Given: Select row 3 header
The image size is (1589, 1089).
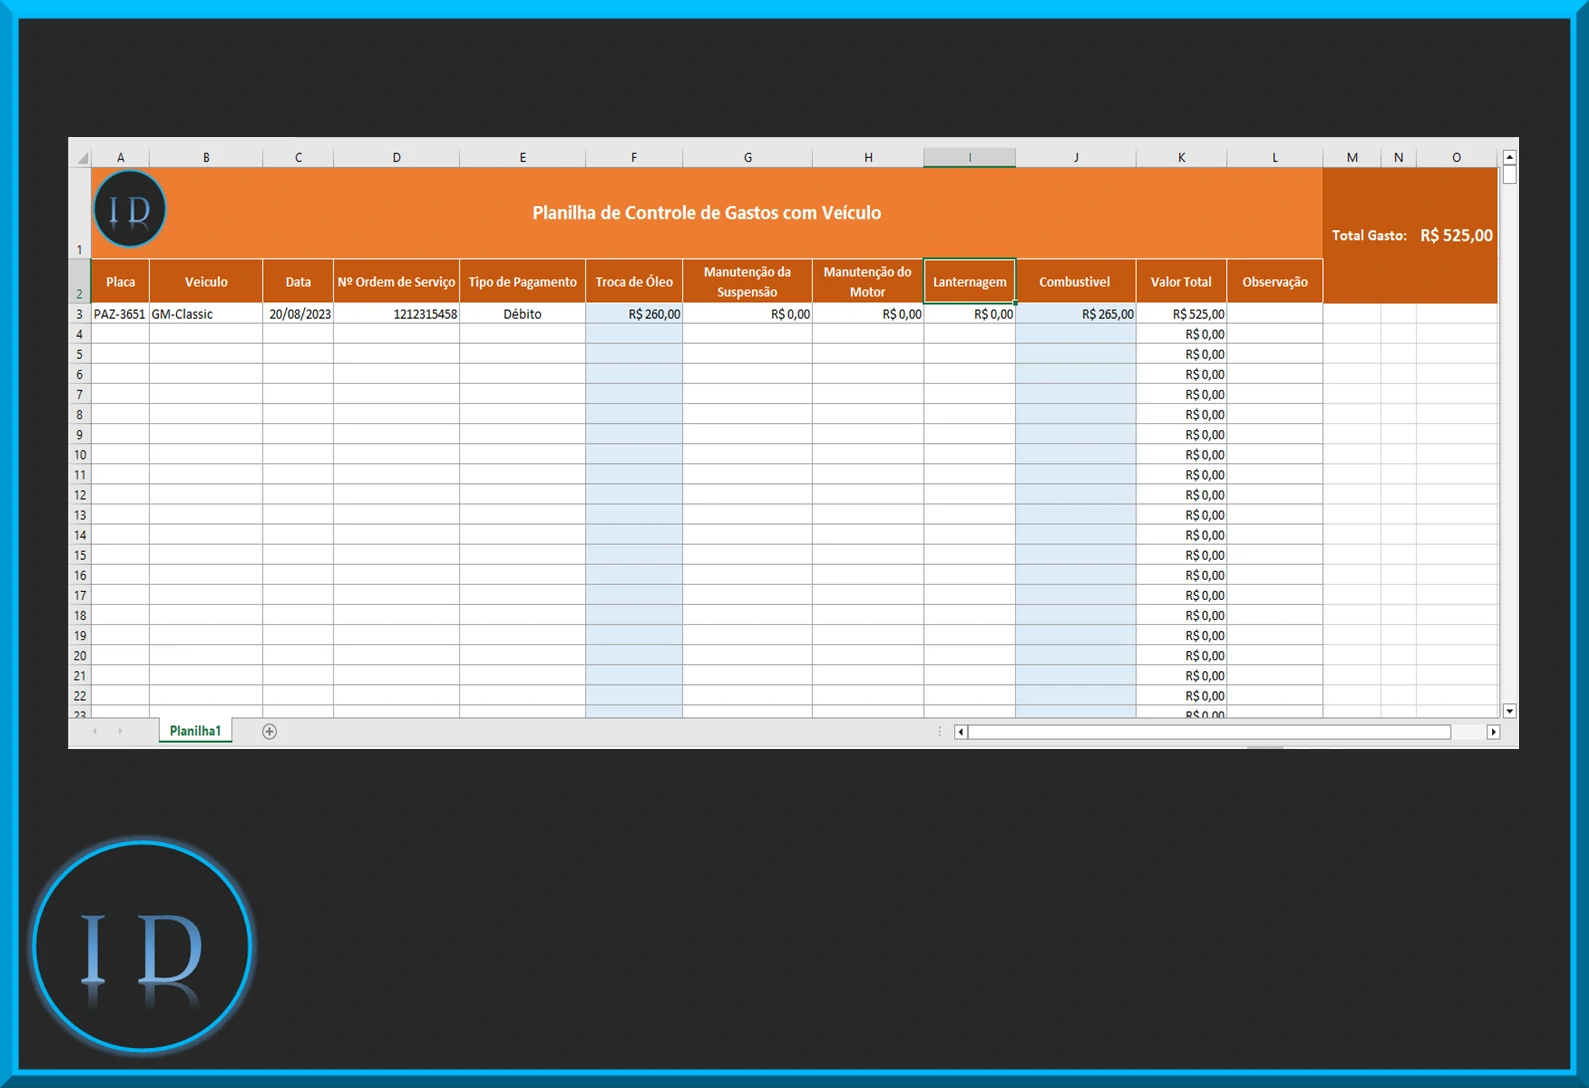Looking at the screenshot, I should point(80,314).
